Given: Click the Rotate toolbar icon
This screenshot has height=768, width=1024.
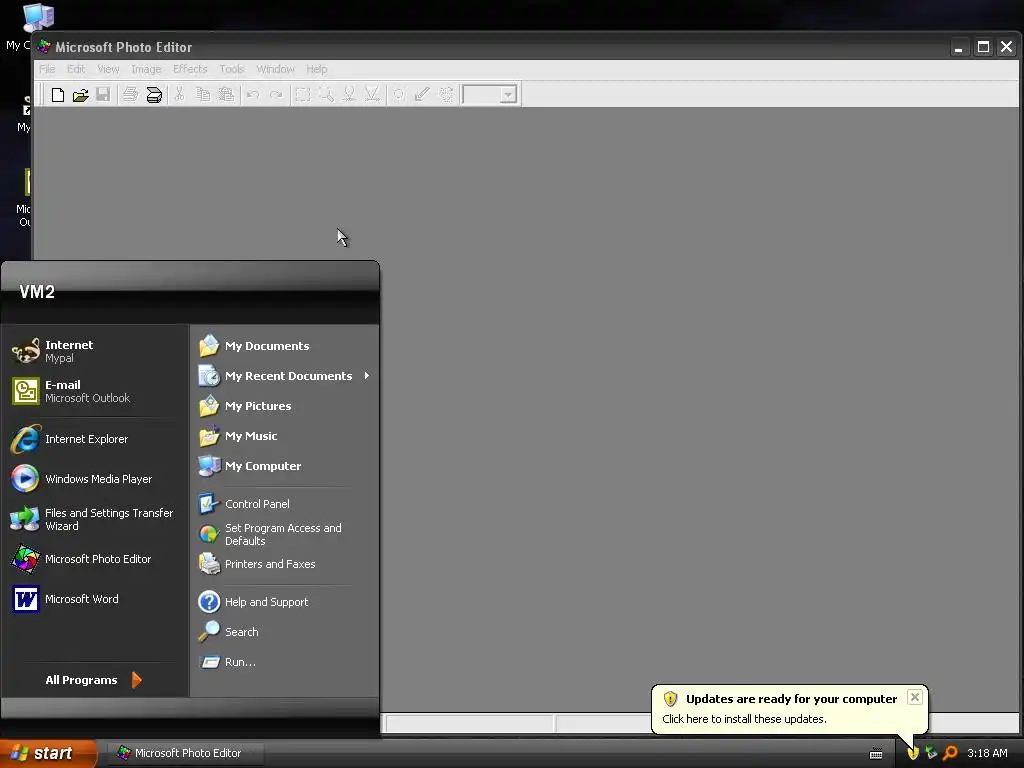Looking at the screenshot, I should [x=446, y=95].
